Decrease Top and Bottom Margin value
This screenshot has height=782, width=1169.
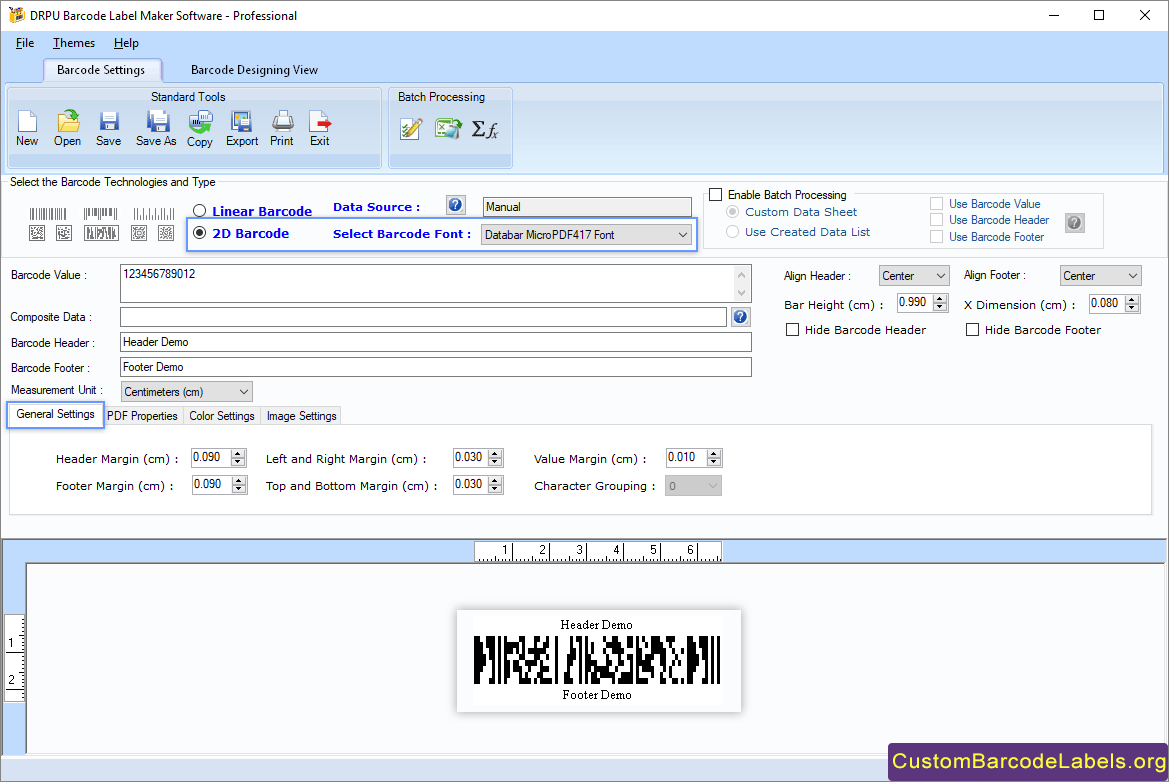(496, 489)
